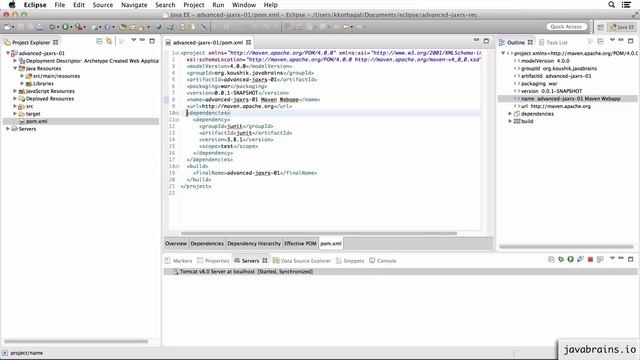Open the Apple menu
The width and height of the screenshot is (640, 360).
pos(12,5)
